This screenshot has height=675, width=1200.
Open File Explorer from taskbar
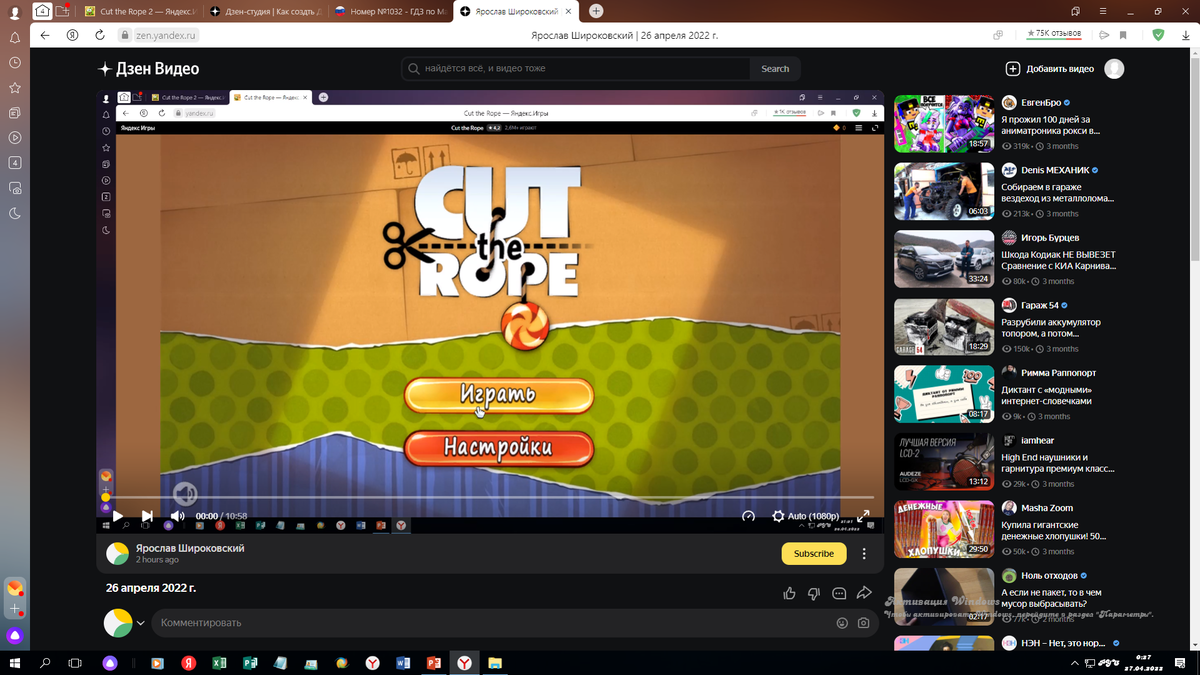495,662
